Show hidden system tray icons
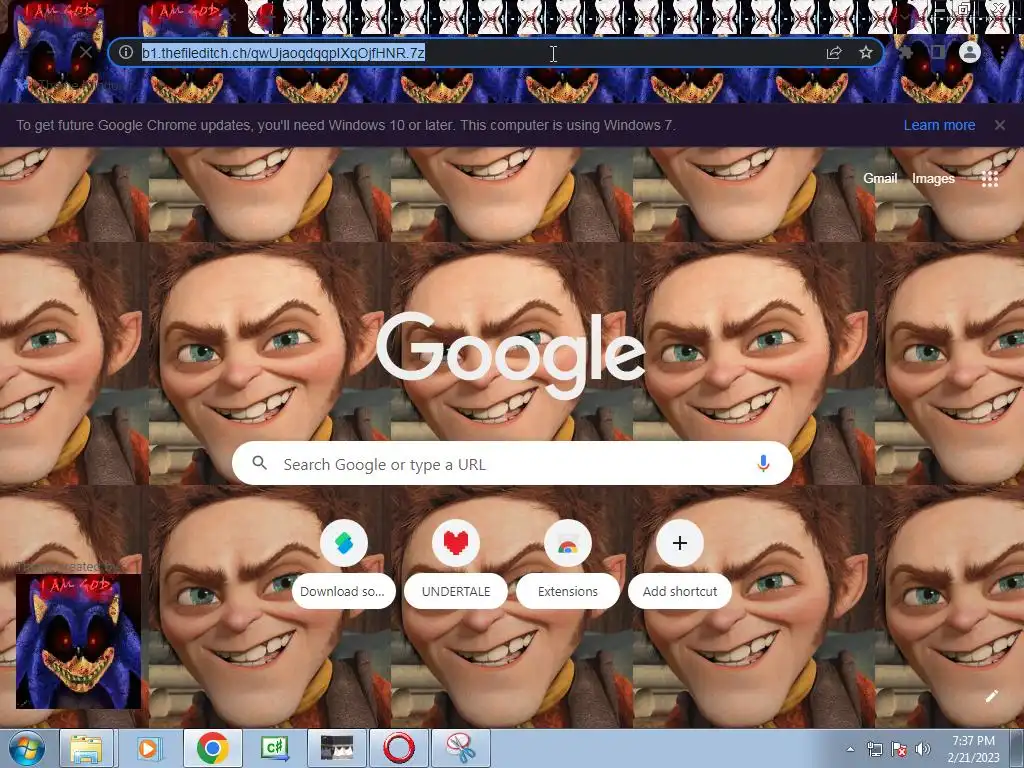This screenshot has height=768, width=1024. pyautogui.click(x=850, y=749)
